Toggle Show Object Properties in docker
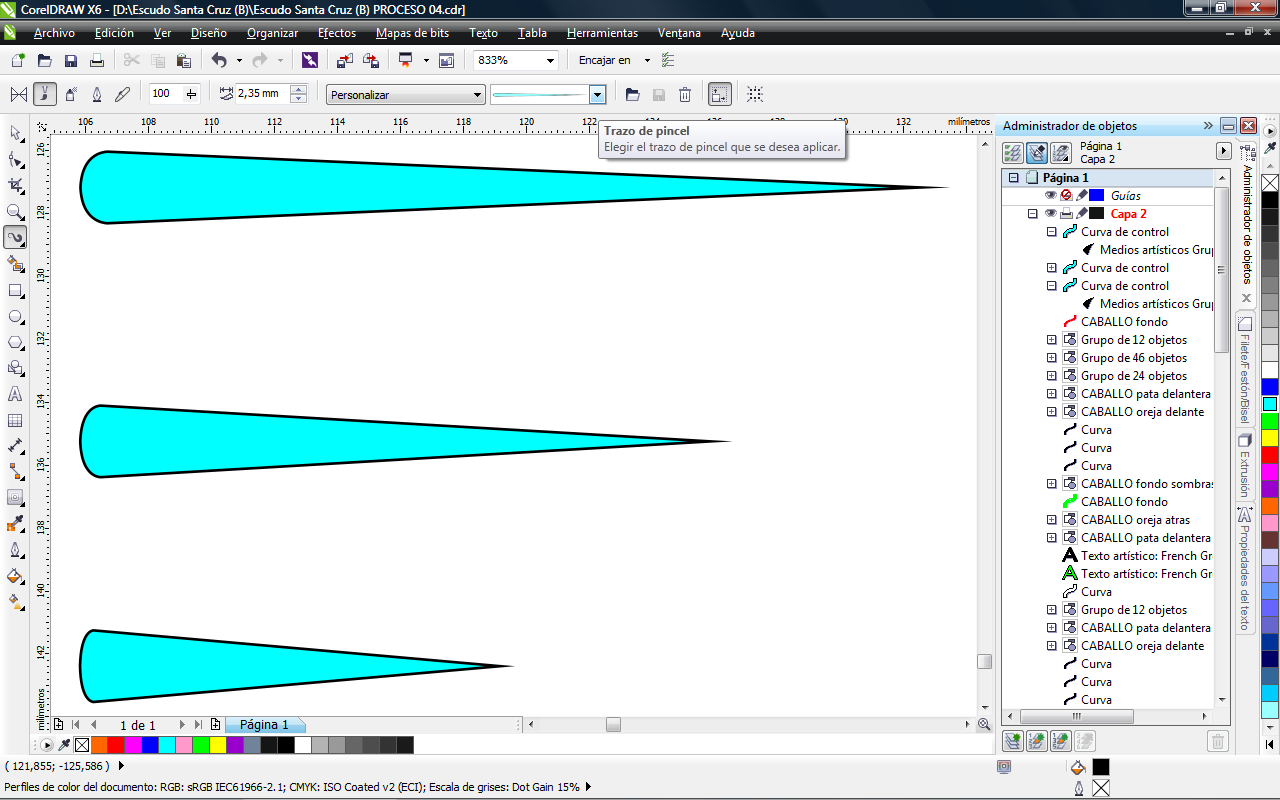Image resolution: width=1280 pixels, height=800 pixels. 1013,153
